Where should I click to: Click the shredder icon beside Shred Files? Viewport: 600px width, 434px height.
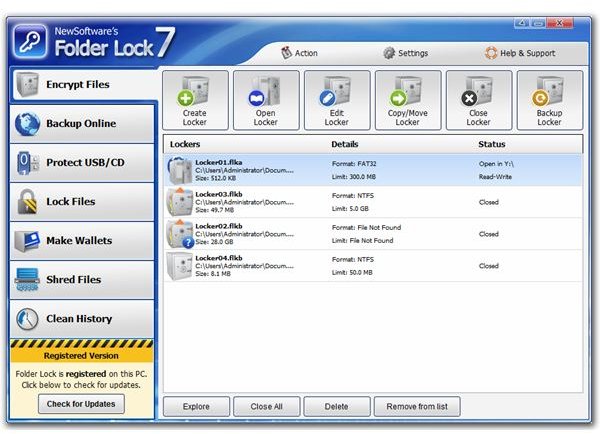(27, 280)
